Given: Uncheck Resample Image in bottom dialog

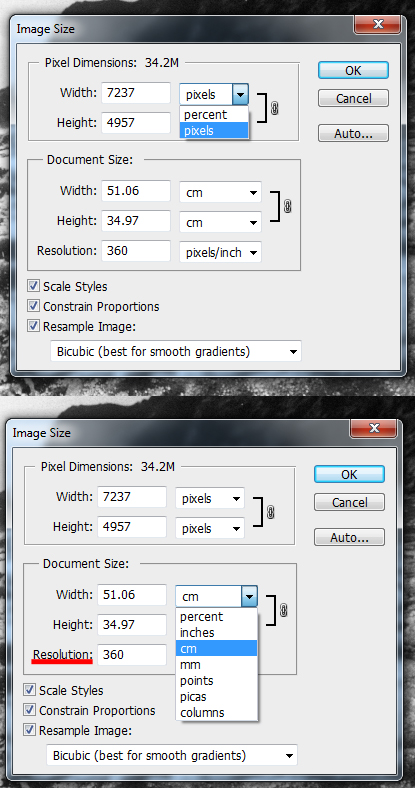Looking at the screenshot, I should coord(30,730).
